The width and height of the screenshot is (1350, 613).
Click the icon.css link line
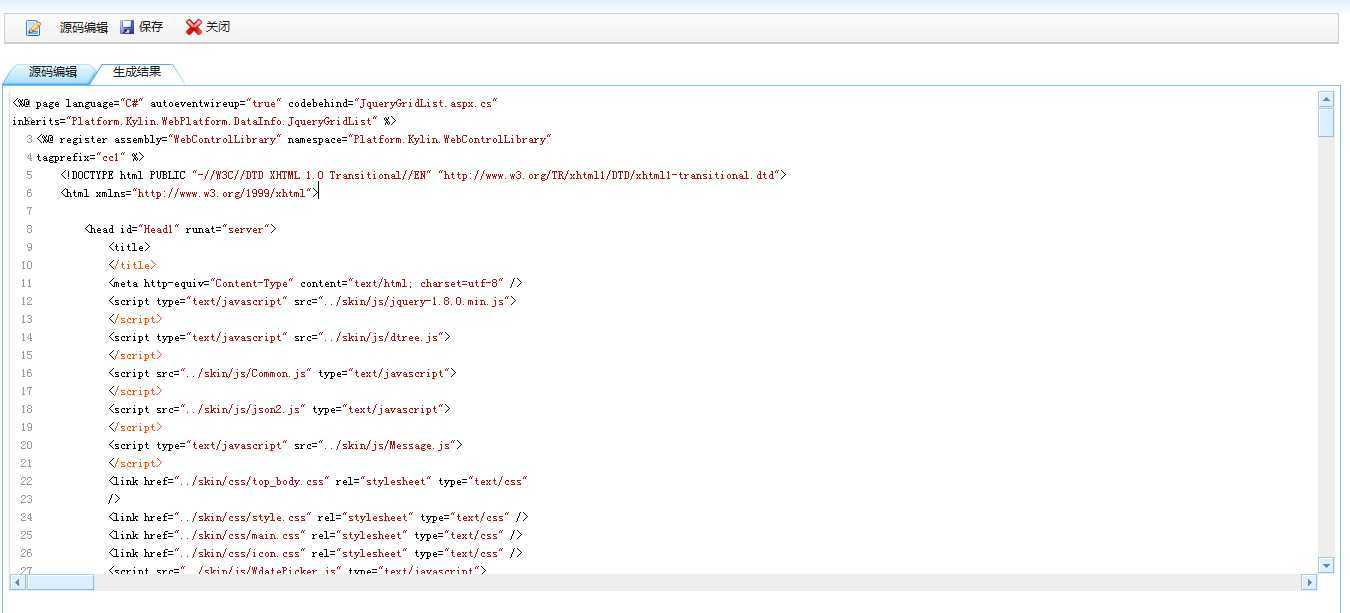(x=315, y=553)
